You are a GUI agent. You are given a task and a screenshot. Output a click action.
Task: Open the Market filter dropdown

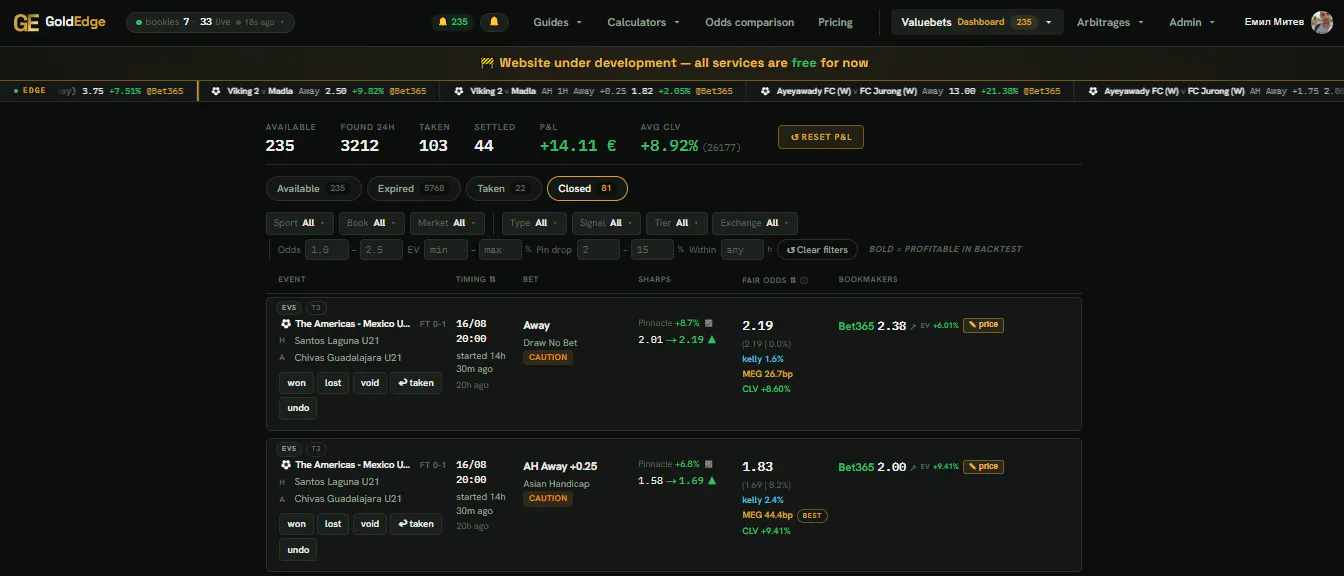447,223
